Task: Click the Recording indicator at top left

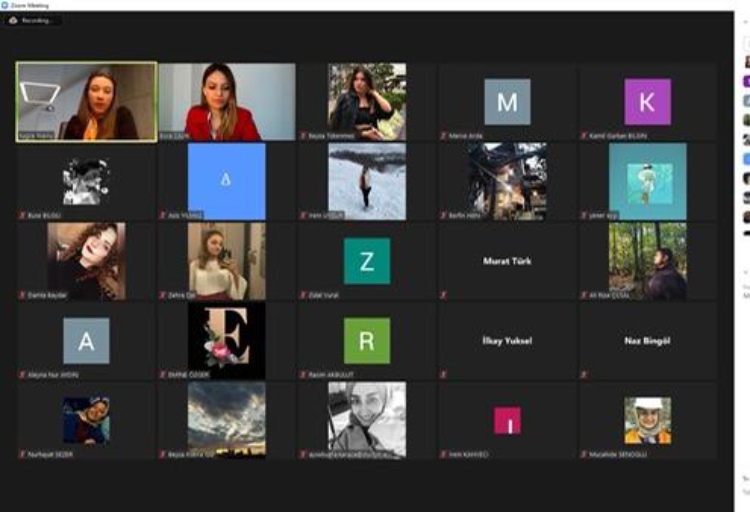Action: (x=34, y=20)
